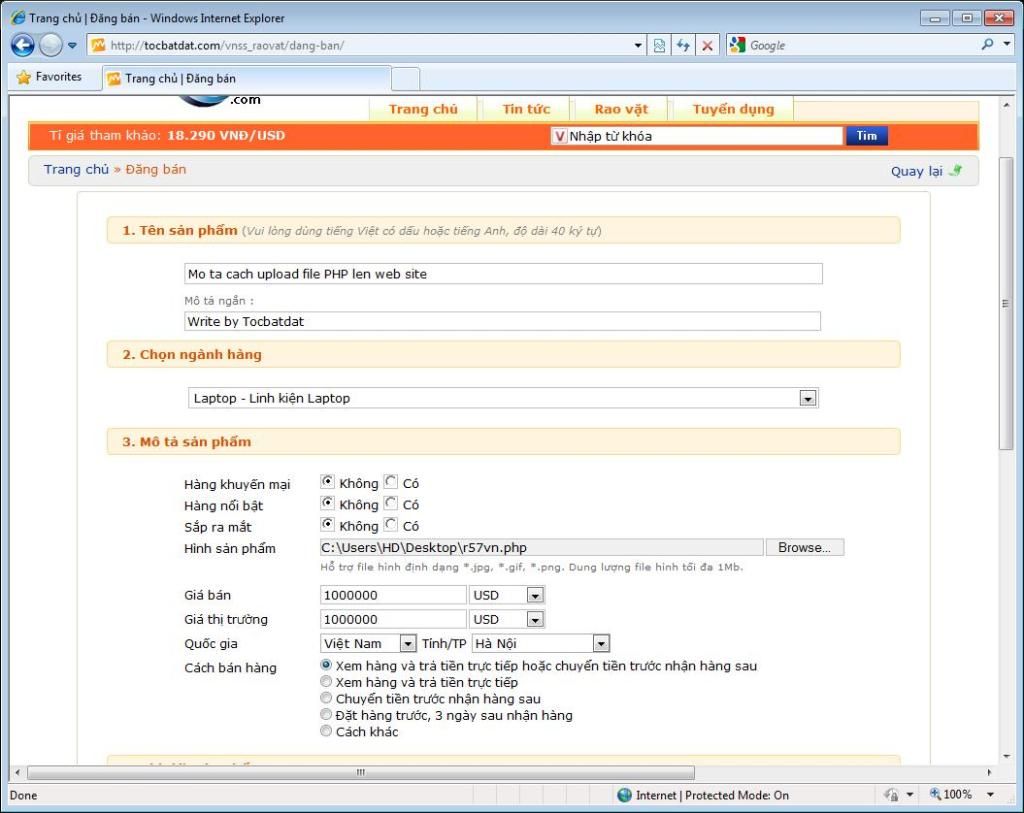Viewport: 1024px width, 813px height.
Task: Click the browser Back arrow button
Action: point(23,45)
